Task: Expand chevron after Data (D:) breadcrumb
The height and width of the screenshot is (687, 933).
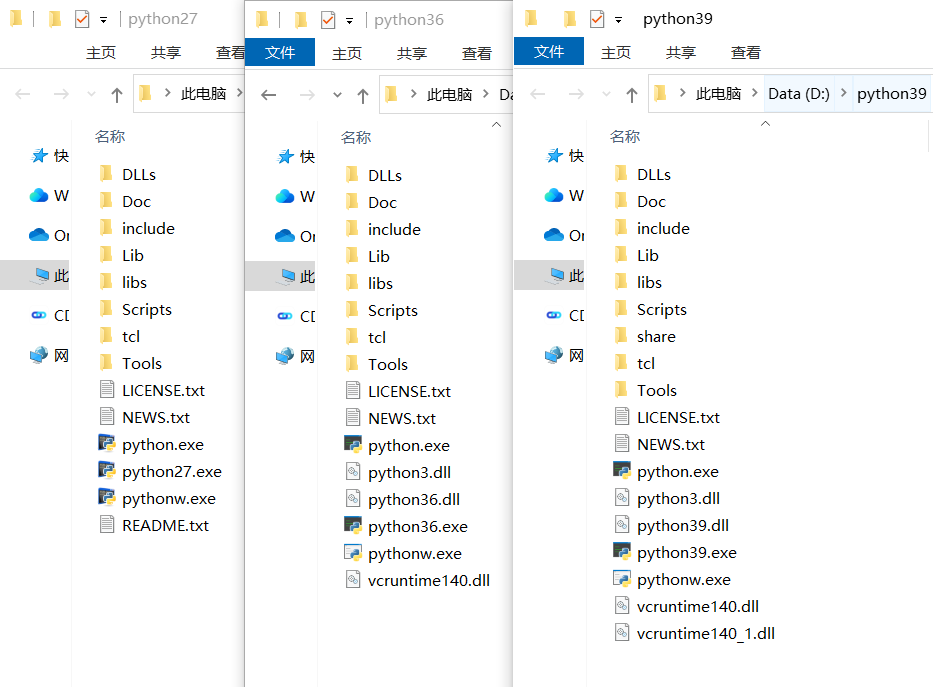Action: pyautogui.click(x=843, y=93)
